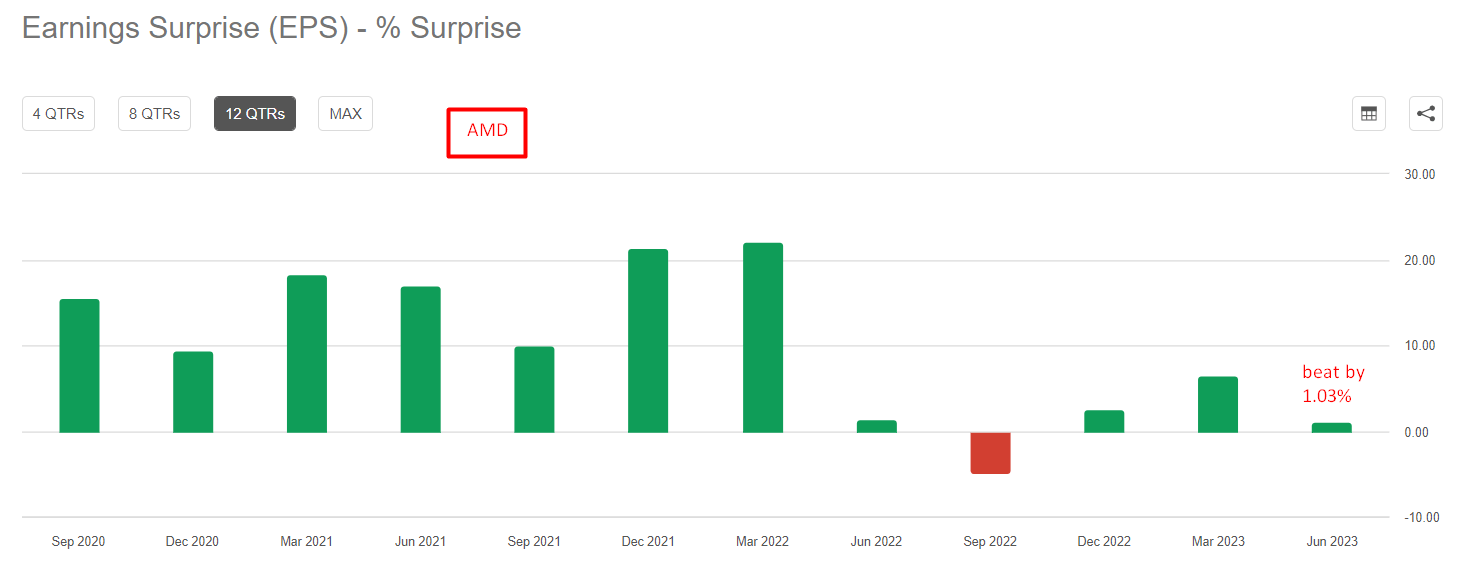Click the AMD ticker label in red box
The image size is (1463, 580).
[x=487, y=131]
